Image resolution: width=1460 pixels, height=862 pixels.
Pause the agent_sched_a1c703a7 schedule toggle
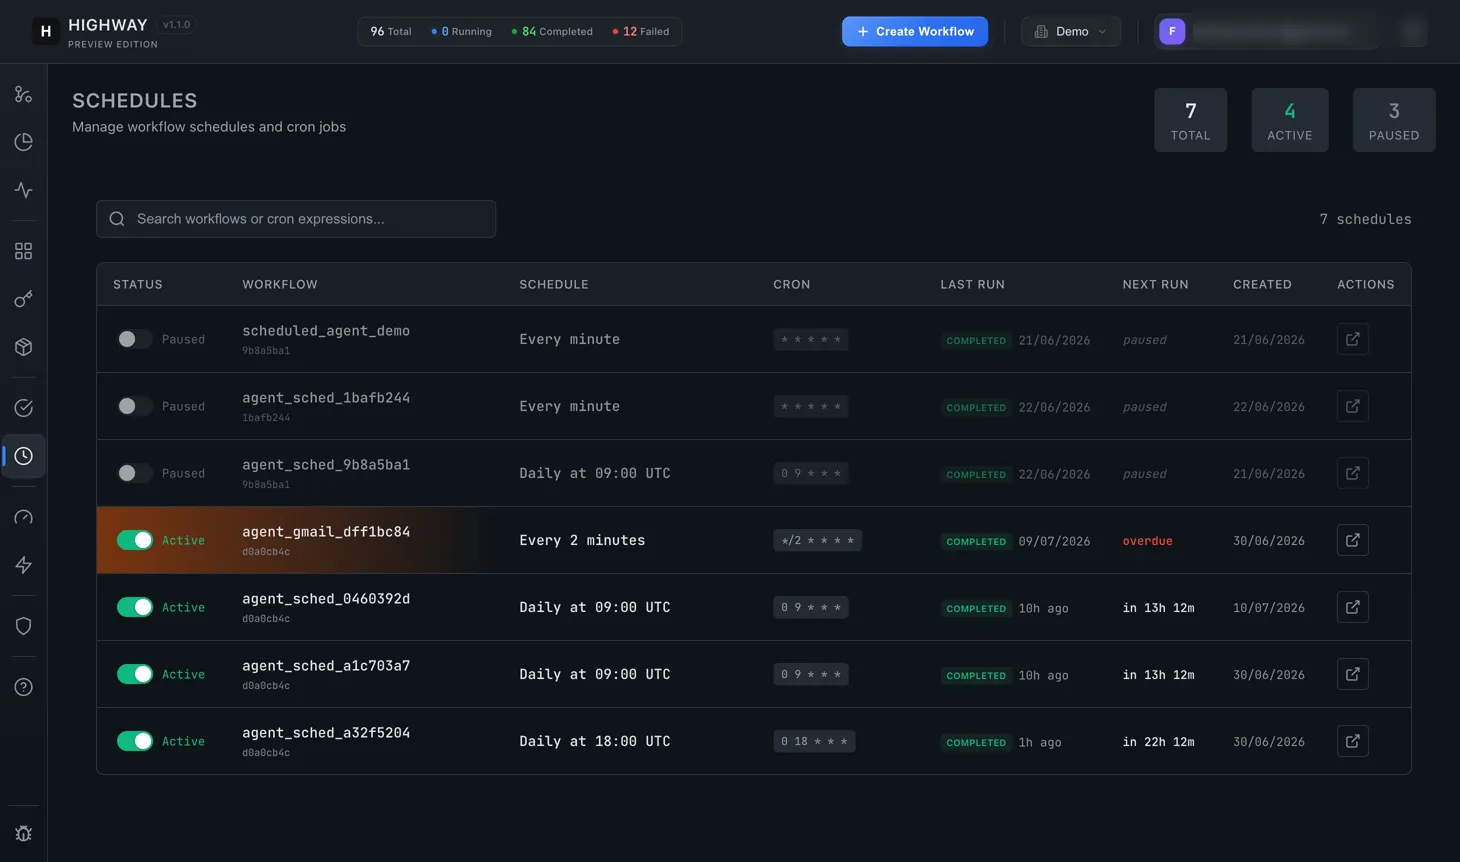[x=134, y=674]
